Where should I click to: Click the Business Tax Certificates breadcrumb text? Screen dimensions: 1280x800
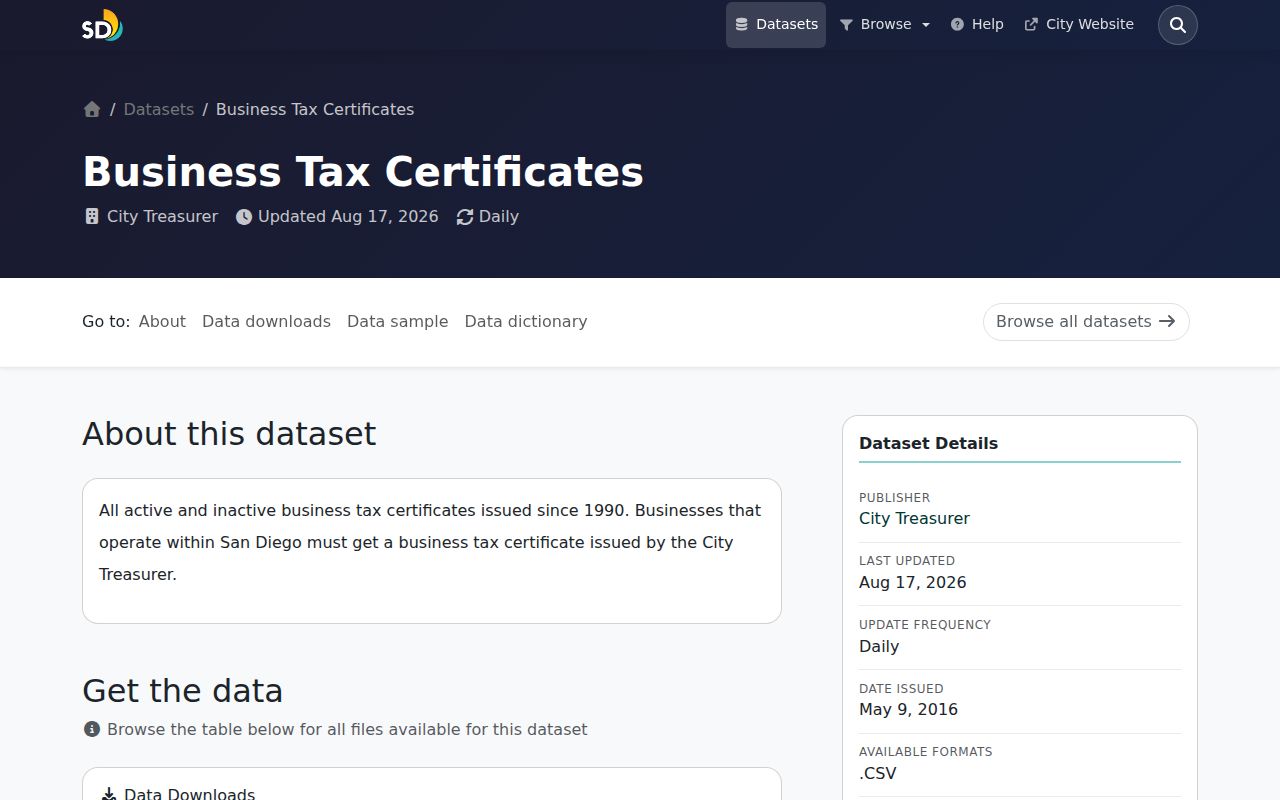(x=315, y=109)
